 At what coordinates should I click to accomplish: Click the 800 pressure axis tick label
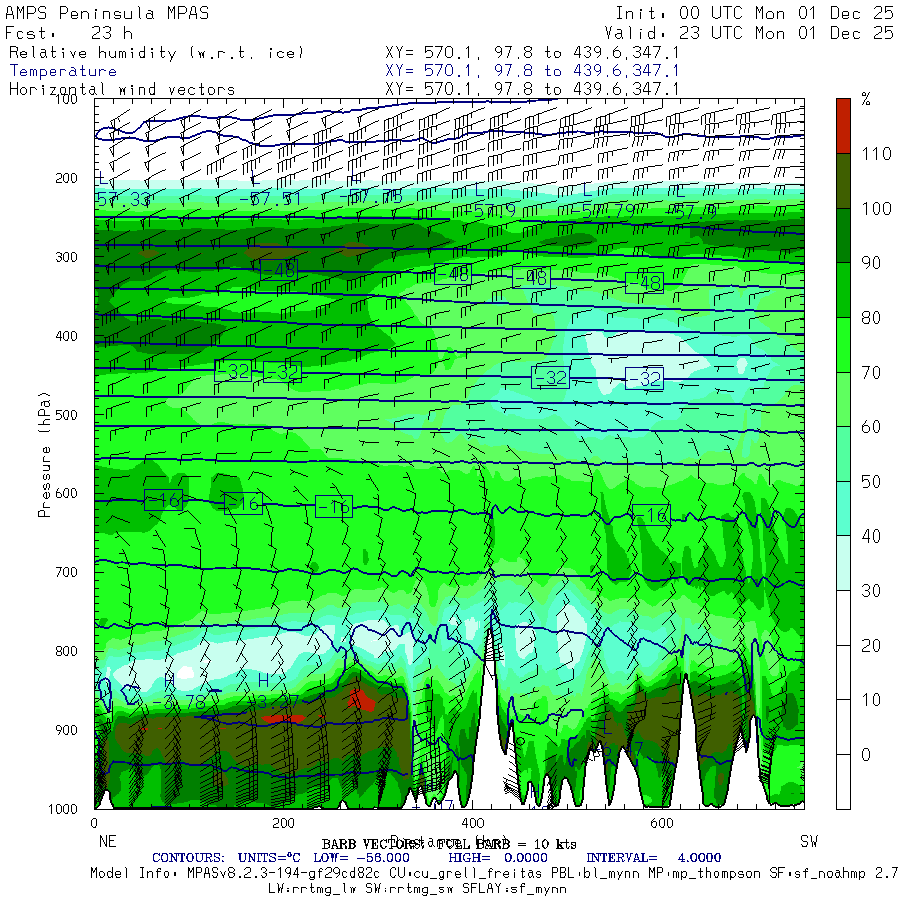coord(66,651)
